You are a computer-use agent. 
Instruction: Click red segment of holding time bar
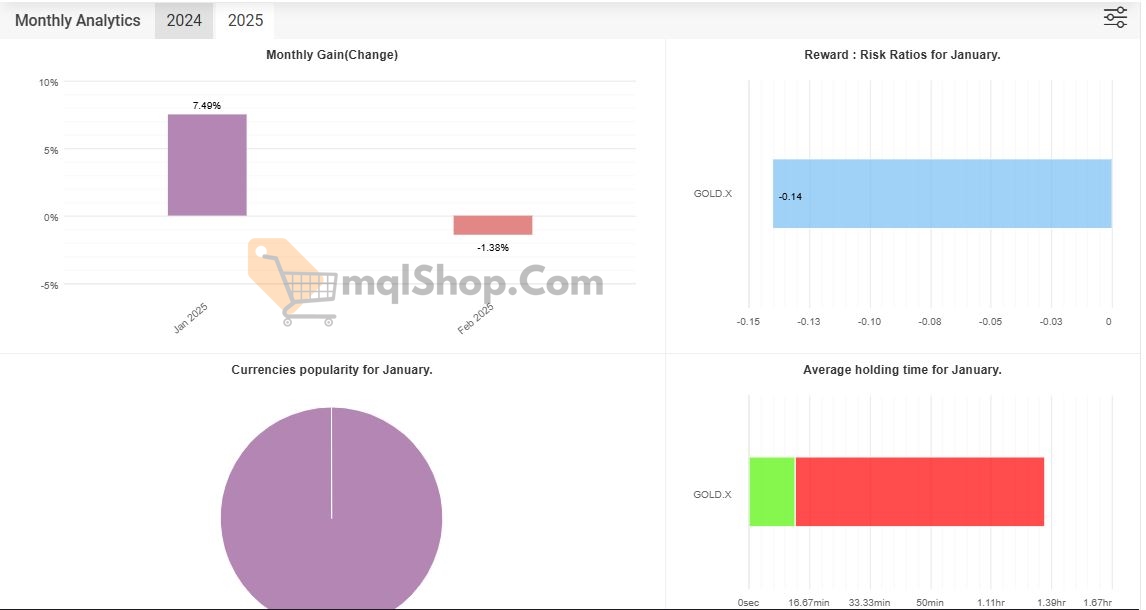919,491
